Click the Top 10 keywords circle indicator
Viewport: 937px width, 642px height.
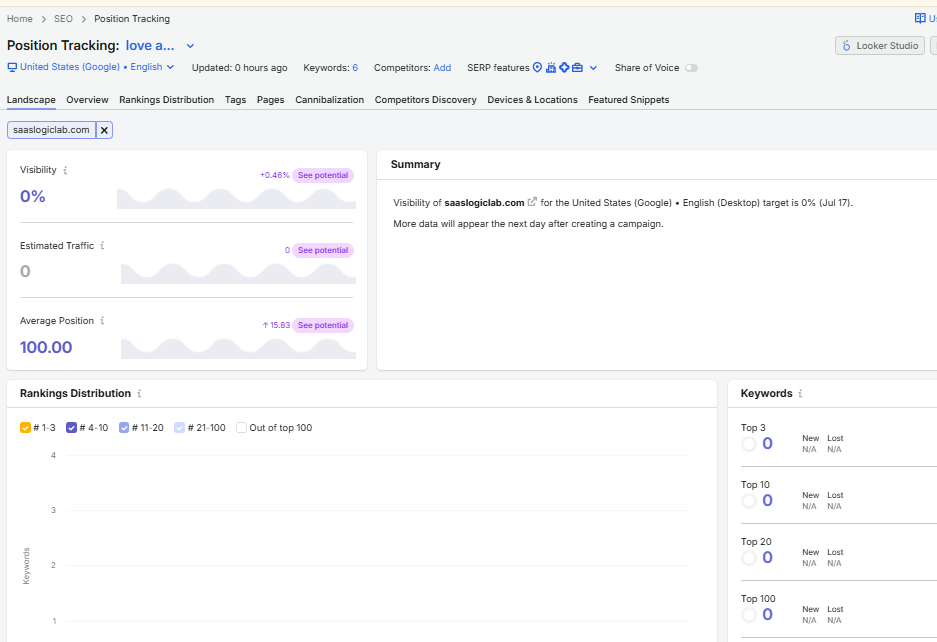point(749,501)
